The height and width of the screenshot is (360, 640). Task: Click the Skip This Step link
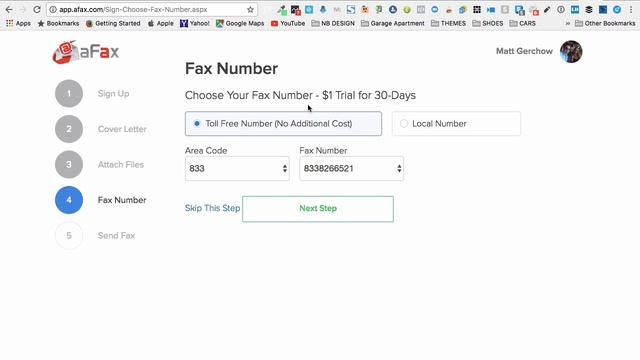[x=212, y=208]
